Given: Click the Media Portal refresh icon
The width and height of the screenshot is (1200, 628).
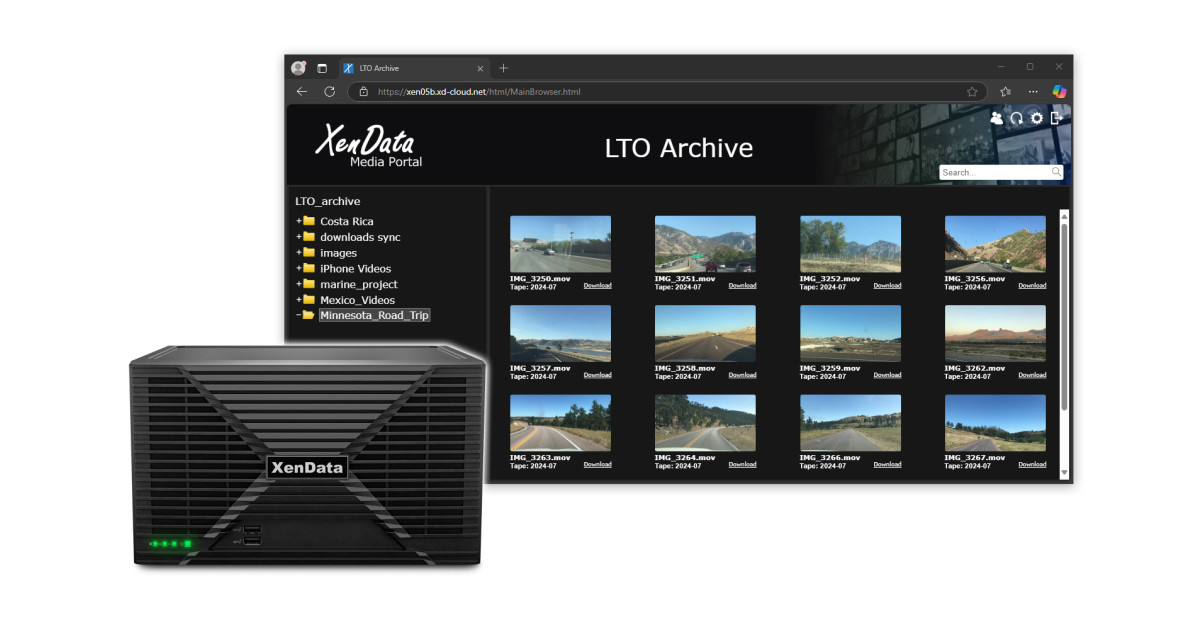Looking at the screenshot, I should [1017, 118].
